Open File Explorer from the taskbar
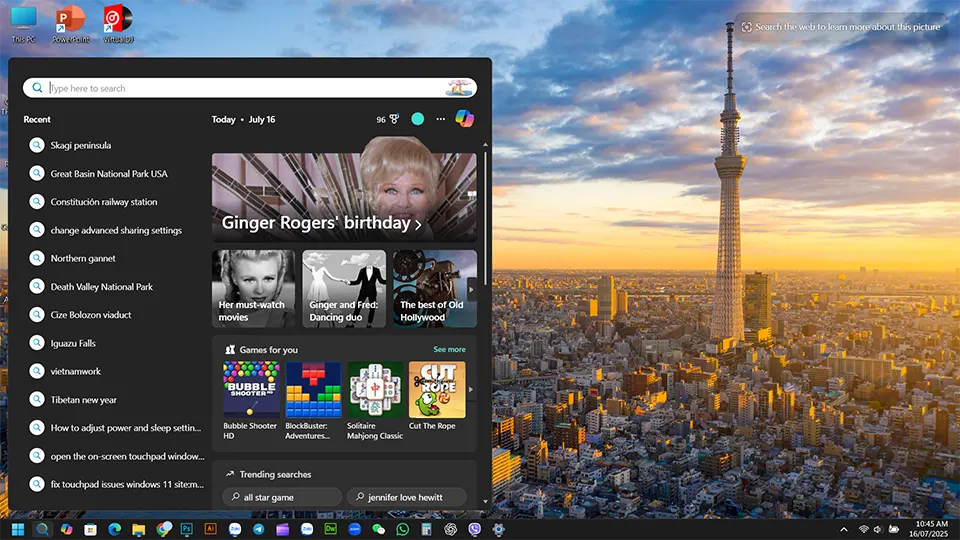This screenshot has width=960, height=540. 138,529
